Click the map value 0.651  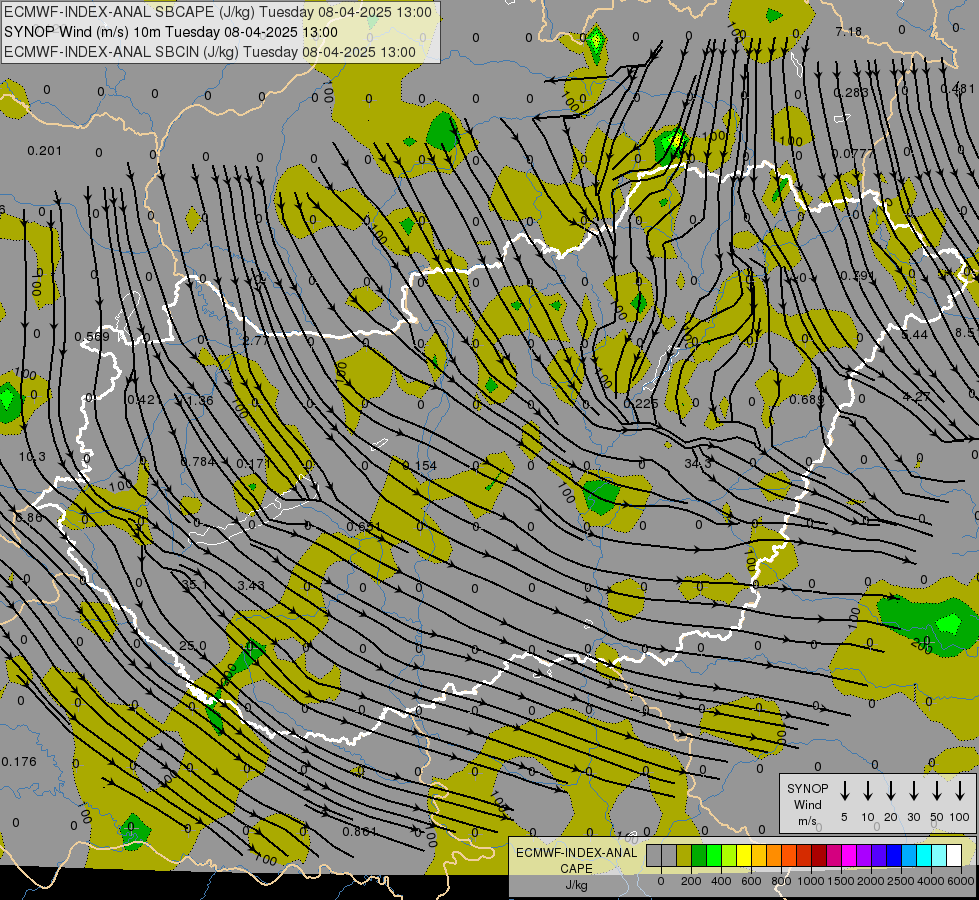click(363, 527)
